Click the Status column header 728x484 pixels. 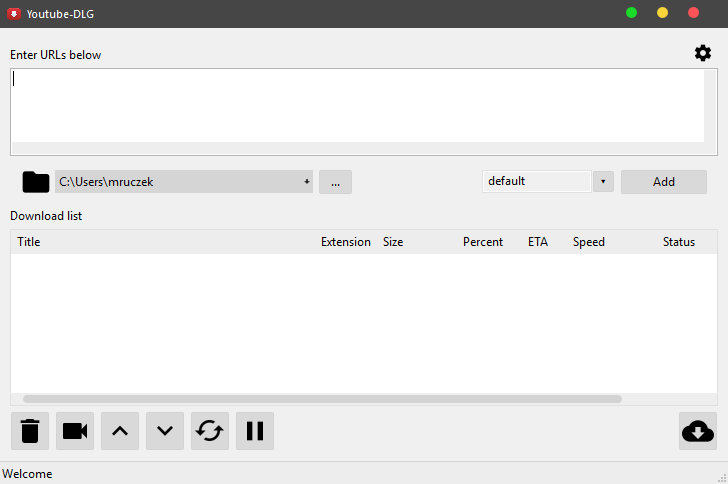pyautogui.click(x=678, y=242)
